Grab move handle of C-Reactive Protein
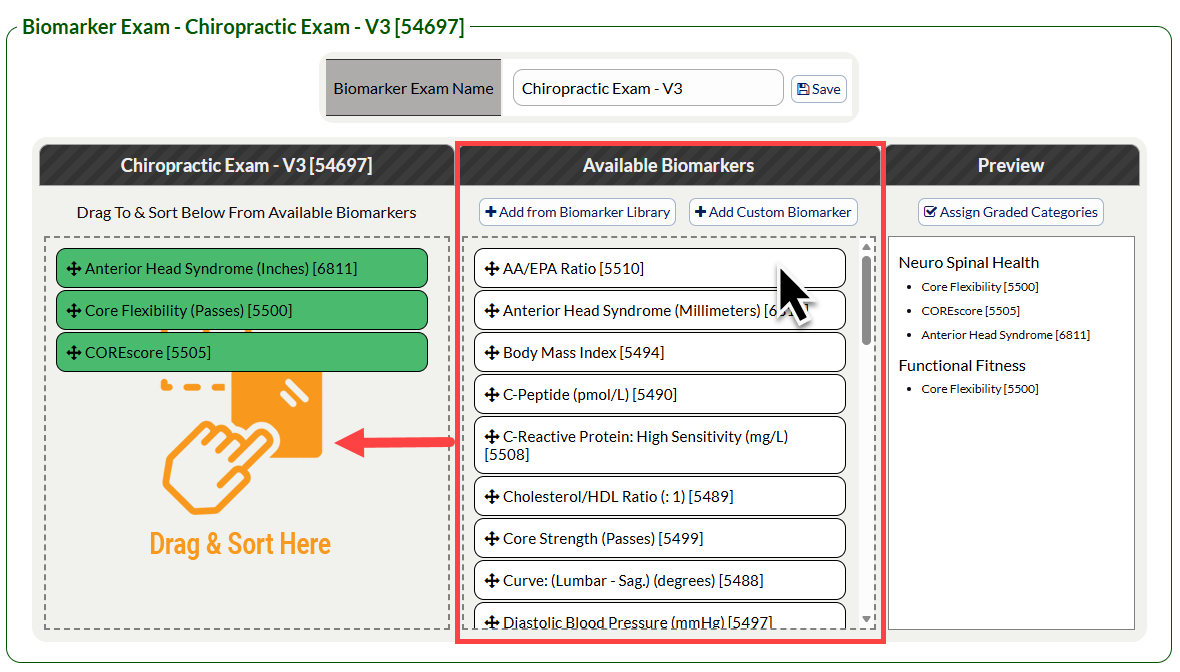Screen dimensions: 1180x672 (x=492, y=436)
